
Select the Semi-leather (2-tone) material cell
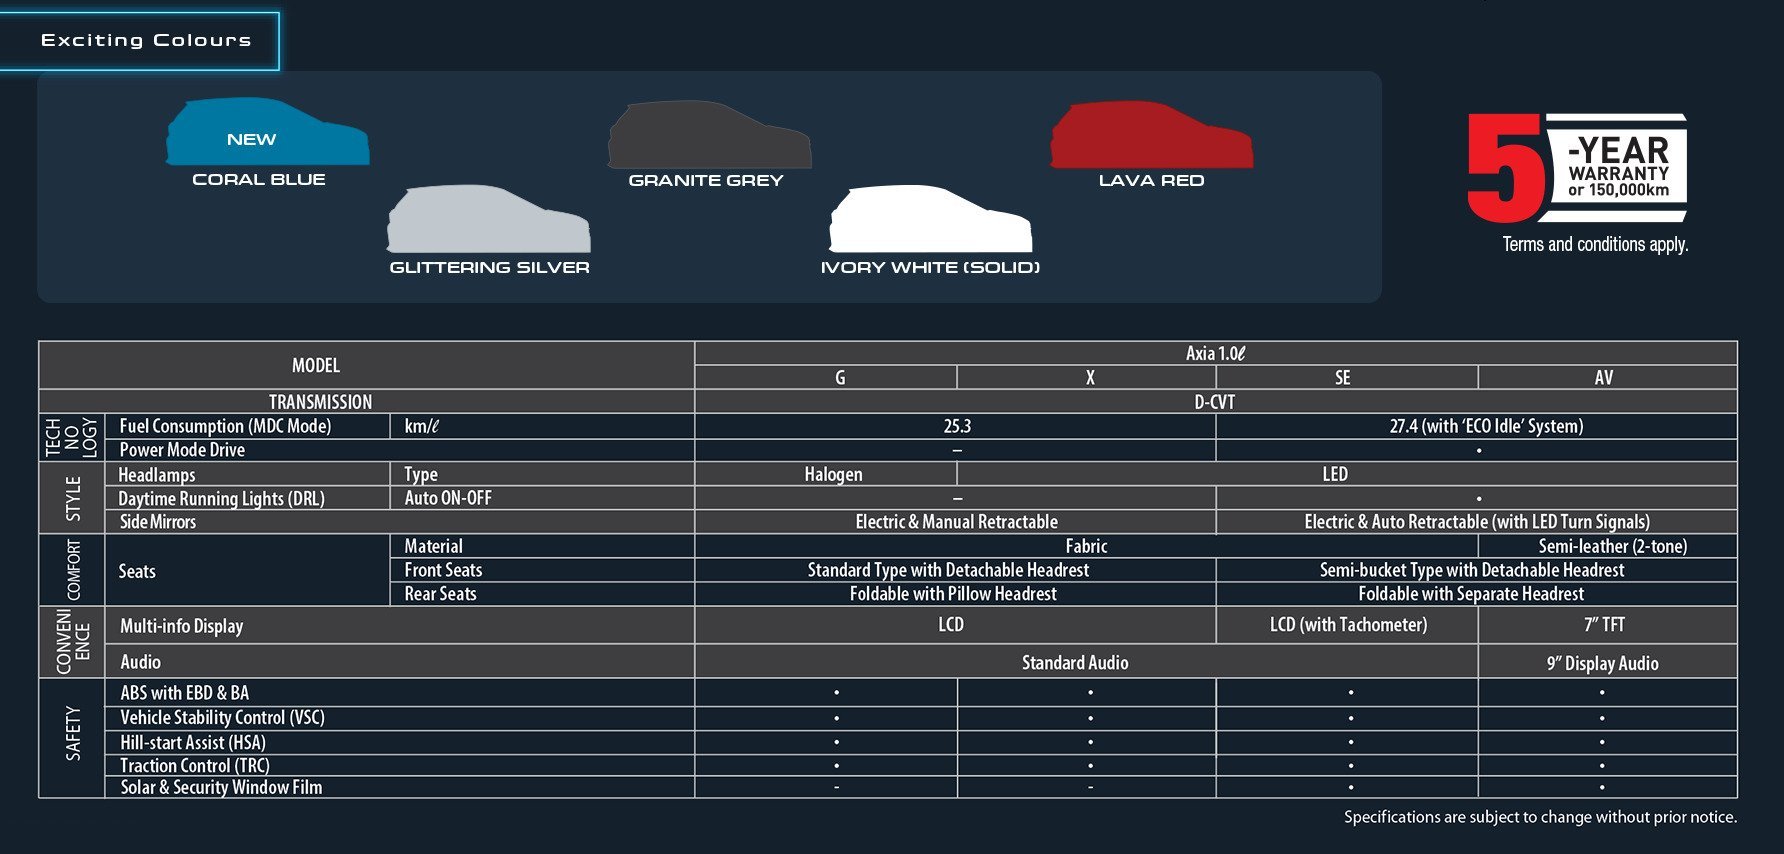point(1612,546)
